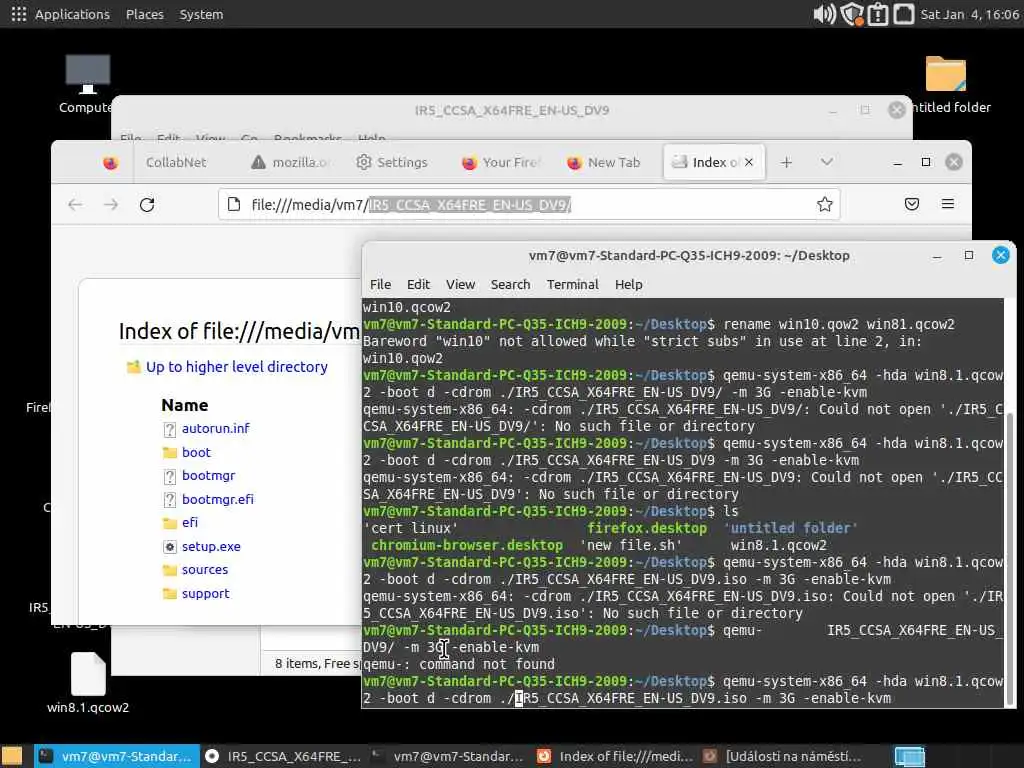Viewport: 1024px width, 768px height.
Task: Open the setup.exe file link
Action: (211, 546)
